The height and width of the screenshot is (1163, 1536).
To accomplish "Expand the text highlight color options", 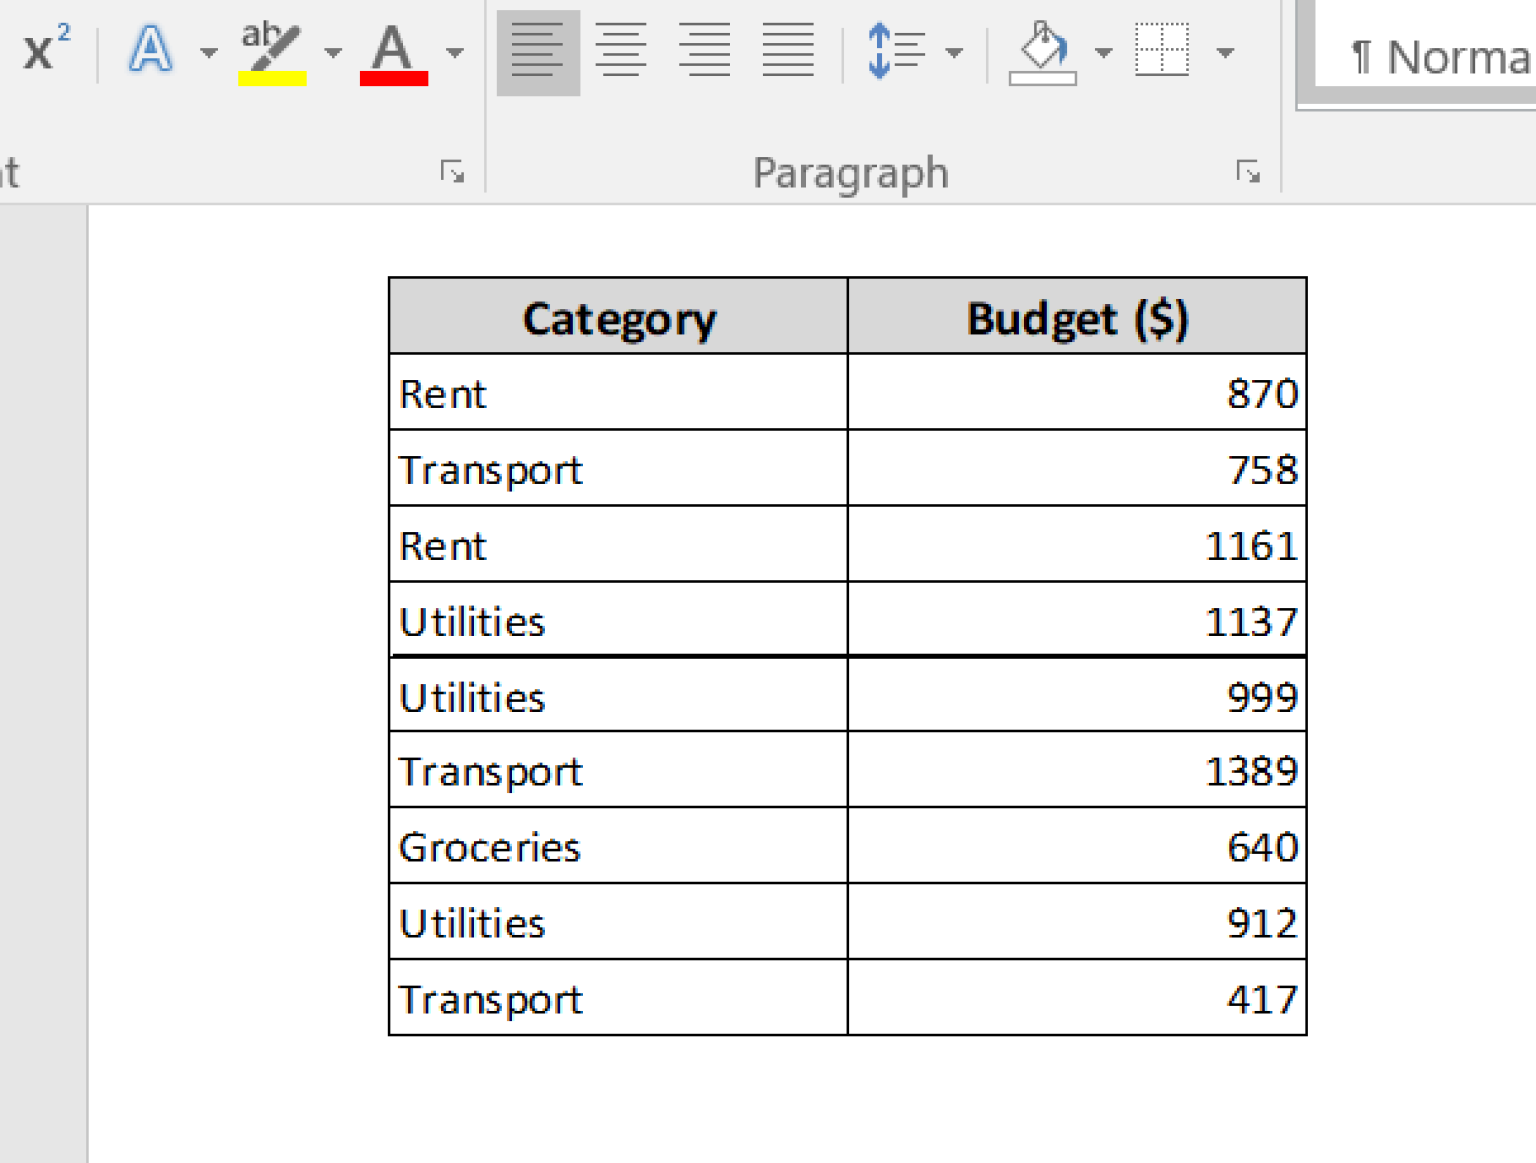I will pyautogui.click(x=333, y=50).
